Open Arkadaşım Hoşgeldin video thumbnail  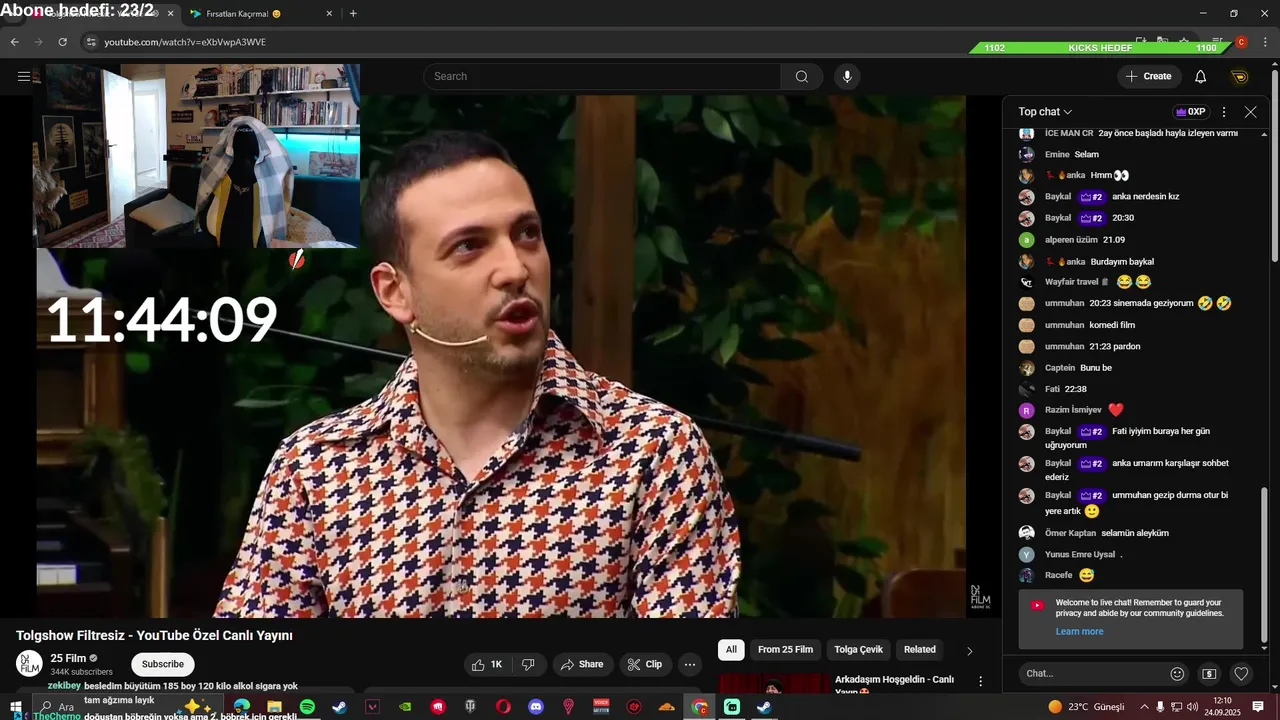774,683
